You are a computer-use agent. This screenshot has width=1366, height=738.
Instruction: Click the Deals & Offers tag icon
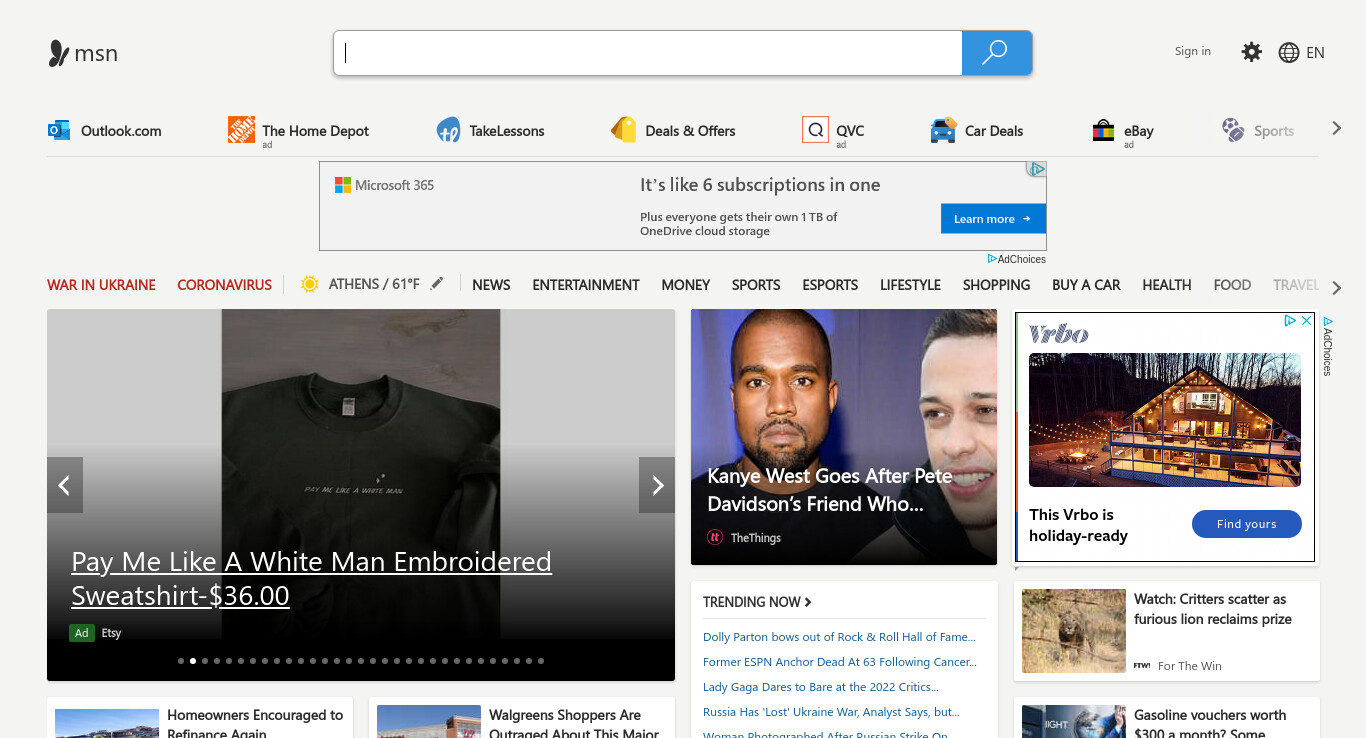pyautogui.click(x=623, y=130)
